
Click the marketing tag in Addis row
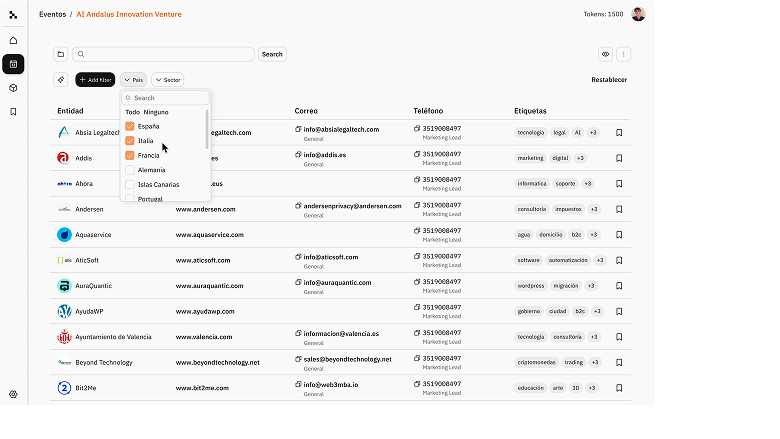(530, 158)
